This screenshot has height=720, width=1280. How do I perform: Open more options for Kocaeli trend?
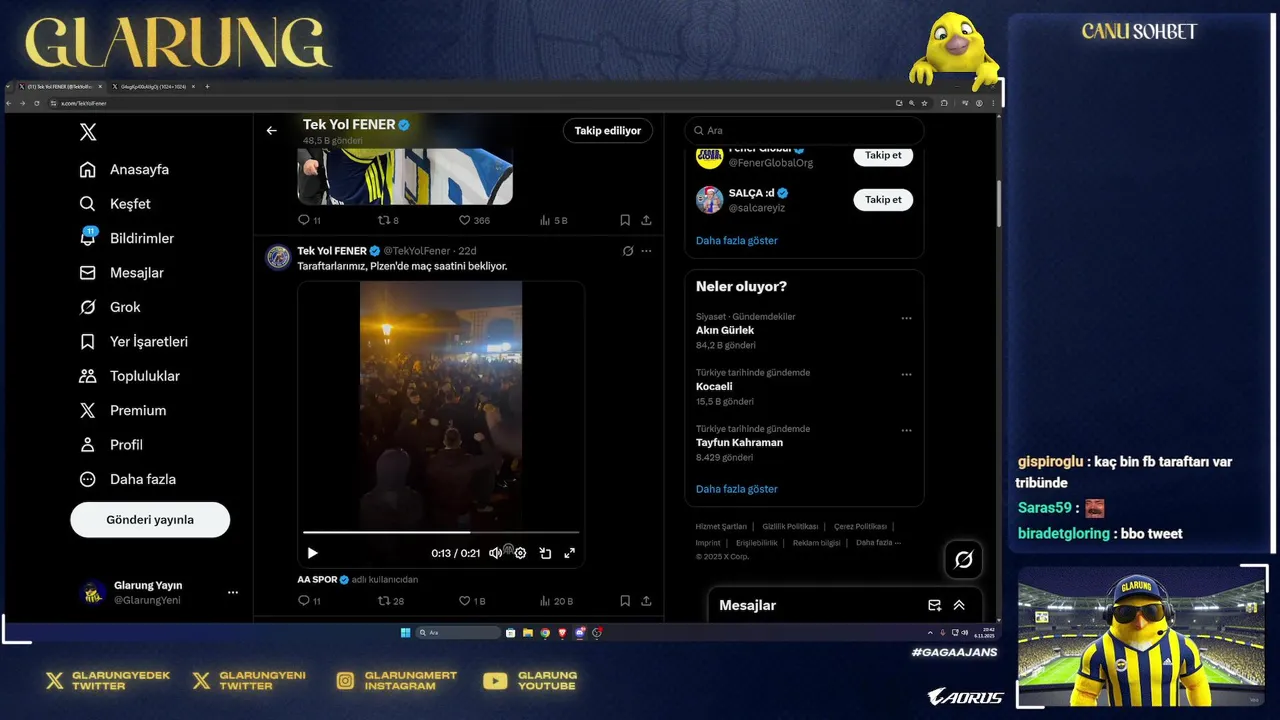906,375
